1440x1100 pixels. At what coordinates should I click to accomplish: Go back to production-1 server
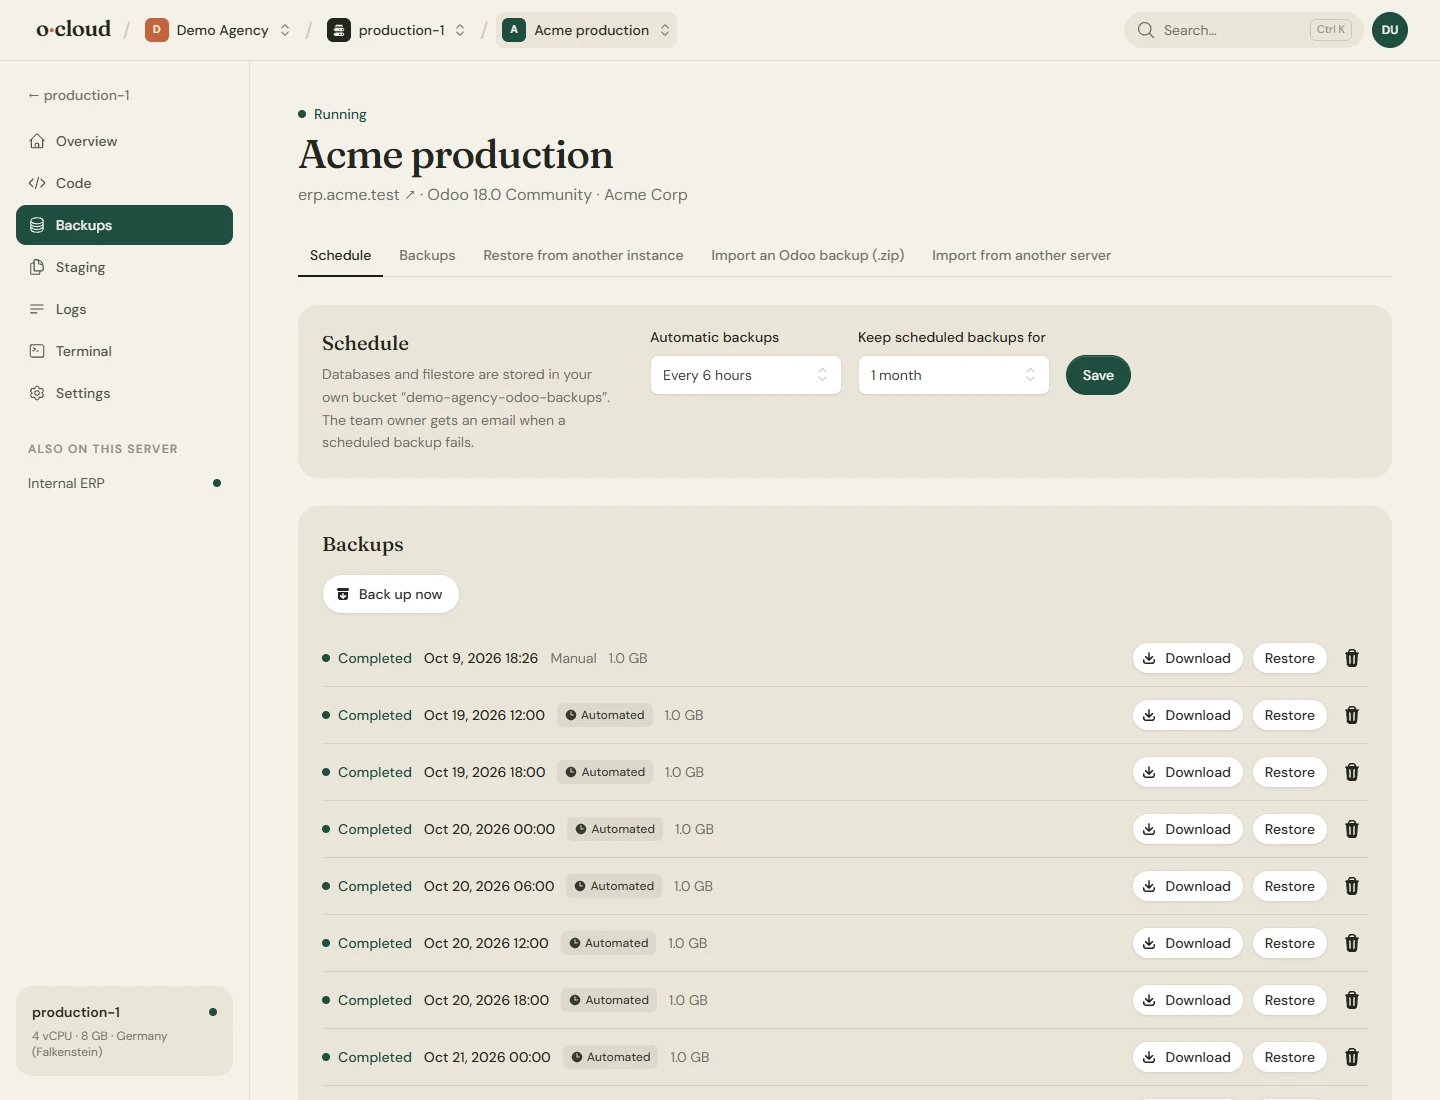click(x=79, y=95)
